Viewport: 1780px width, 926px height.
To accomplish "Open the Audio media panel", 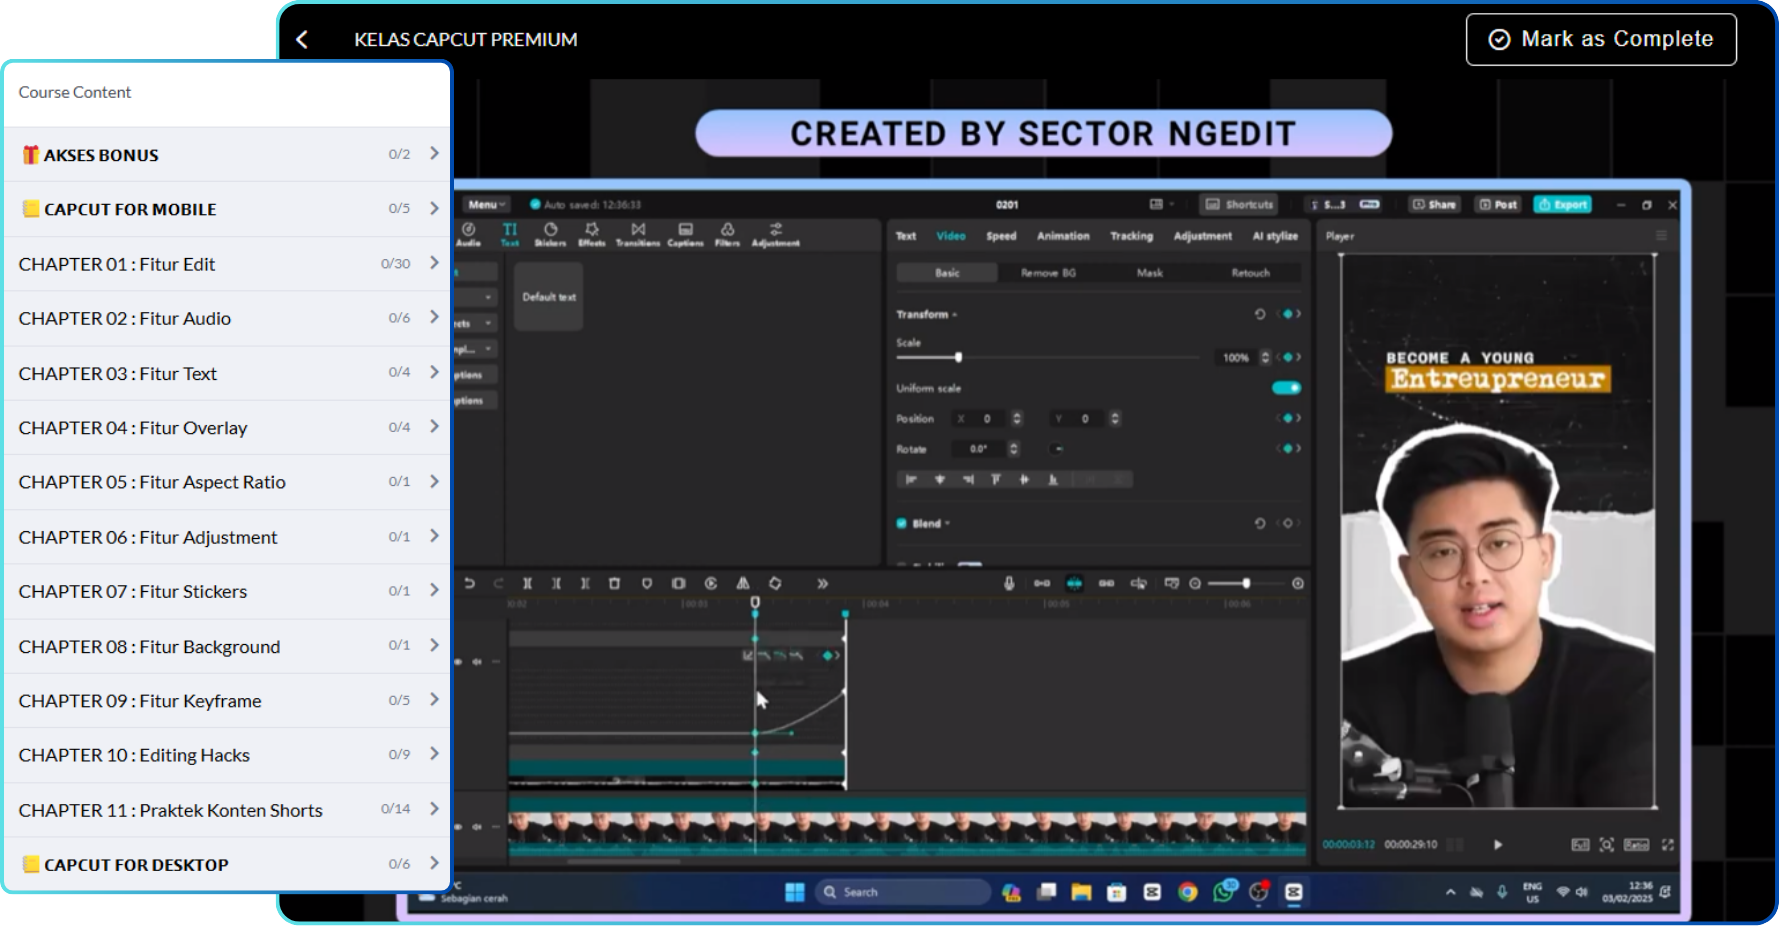I will [468, 235].
